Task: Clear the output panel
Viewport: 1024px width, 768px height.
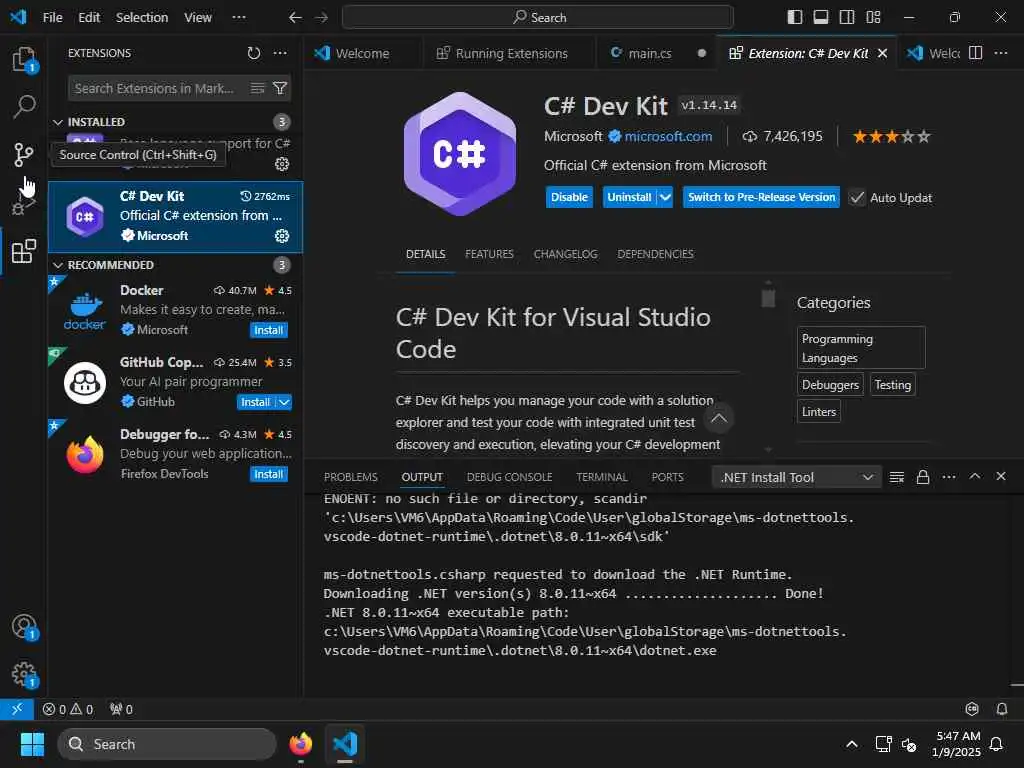Action: (x=897, y=477)
